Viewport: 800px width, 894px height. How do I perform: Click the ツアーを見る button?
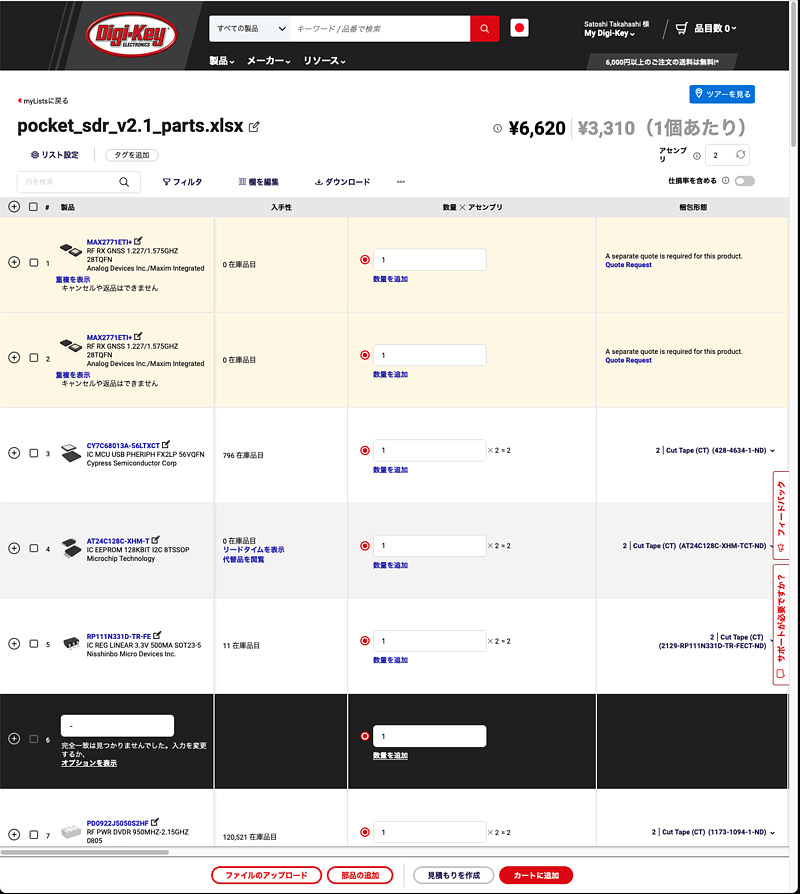pos(722,94)
